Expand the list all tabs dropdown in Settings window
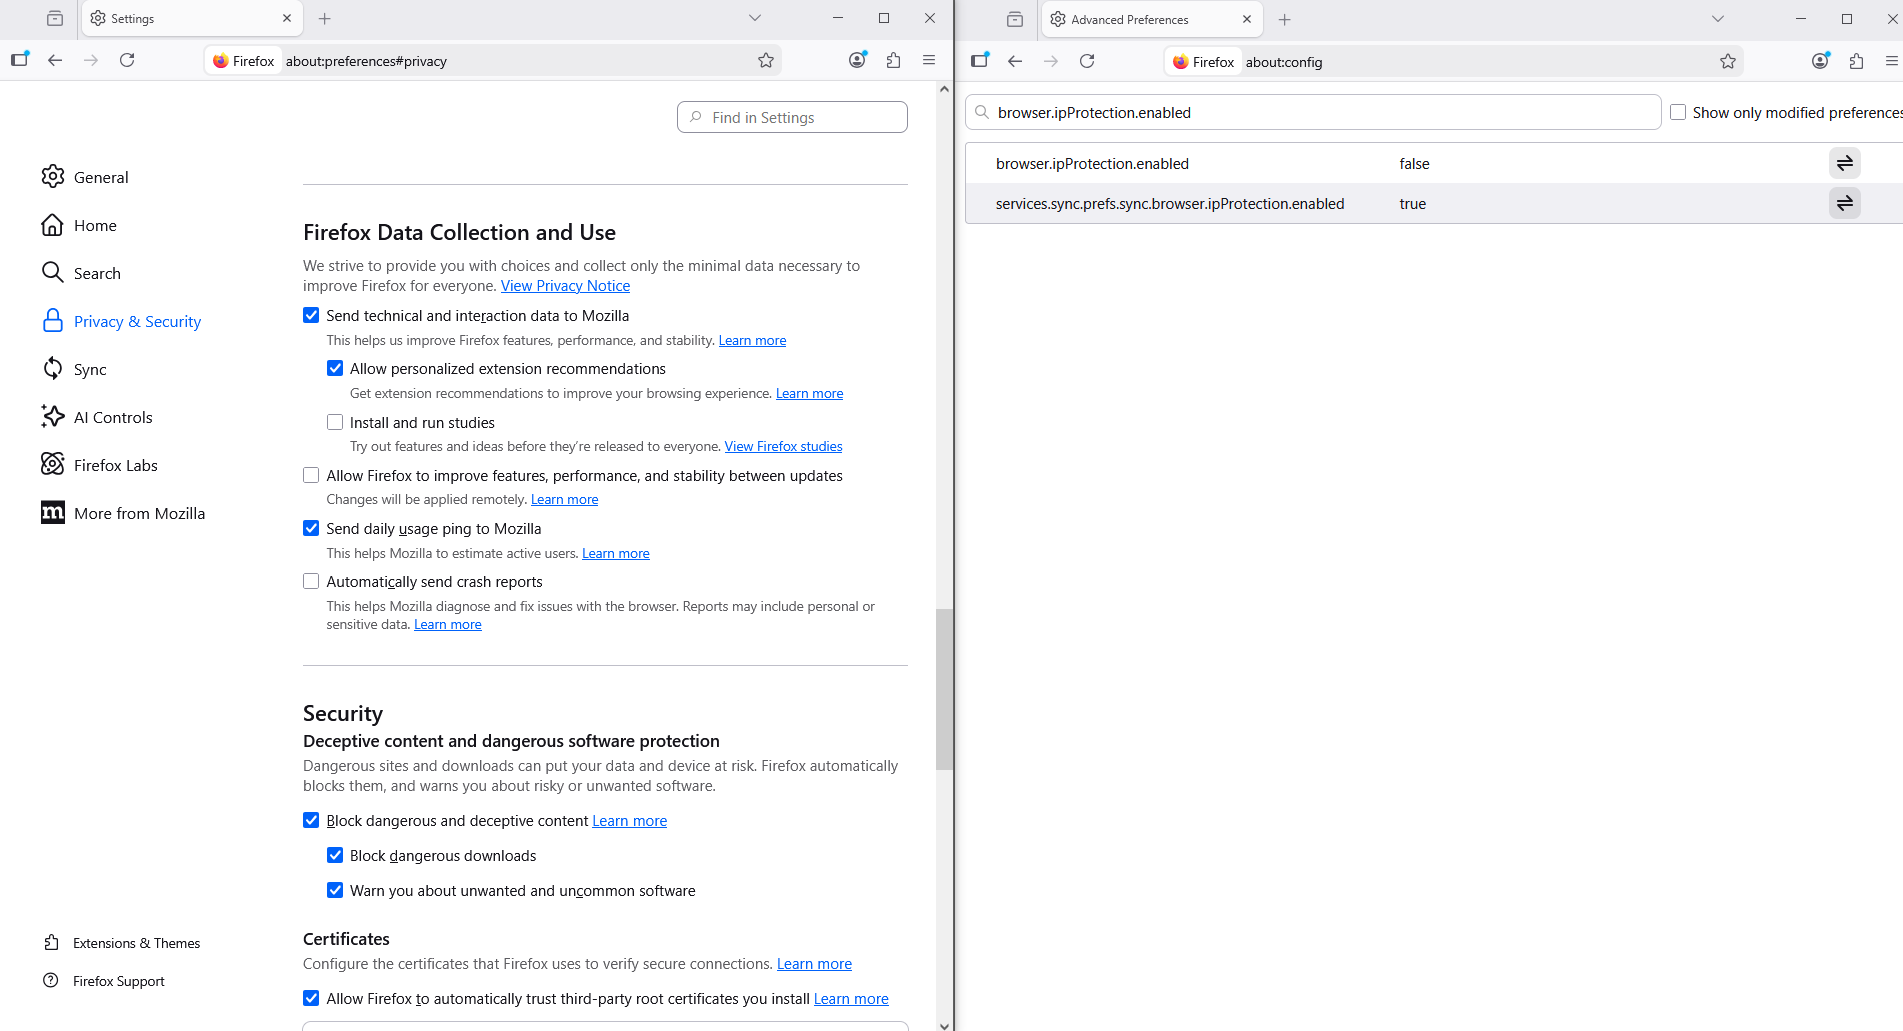The image size is (1903, 1031). pos(755,18)
